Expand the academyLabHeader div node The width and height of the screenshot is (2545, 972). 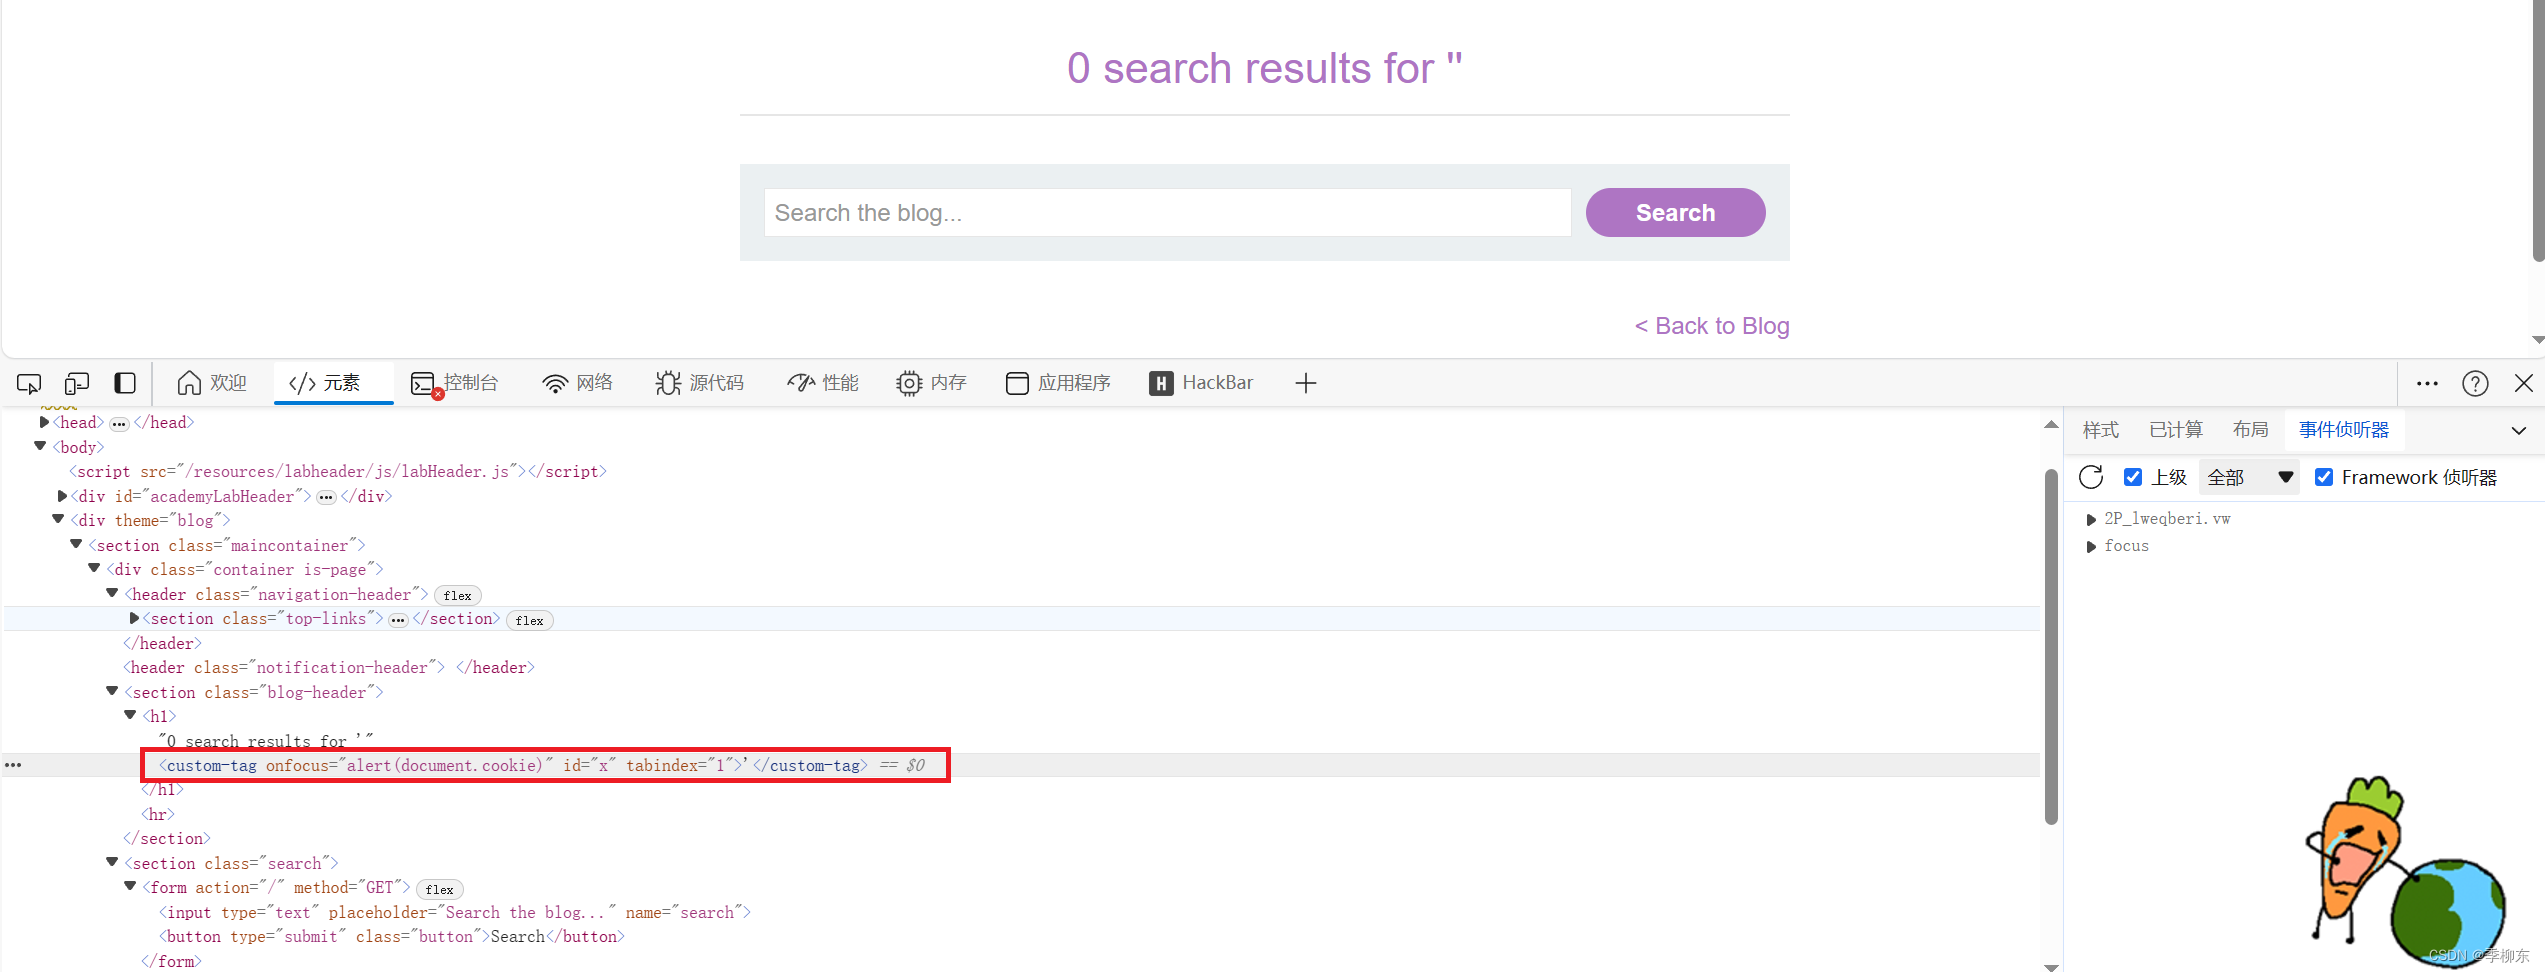62,496
